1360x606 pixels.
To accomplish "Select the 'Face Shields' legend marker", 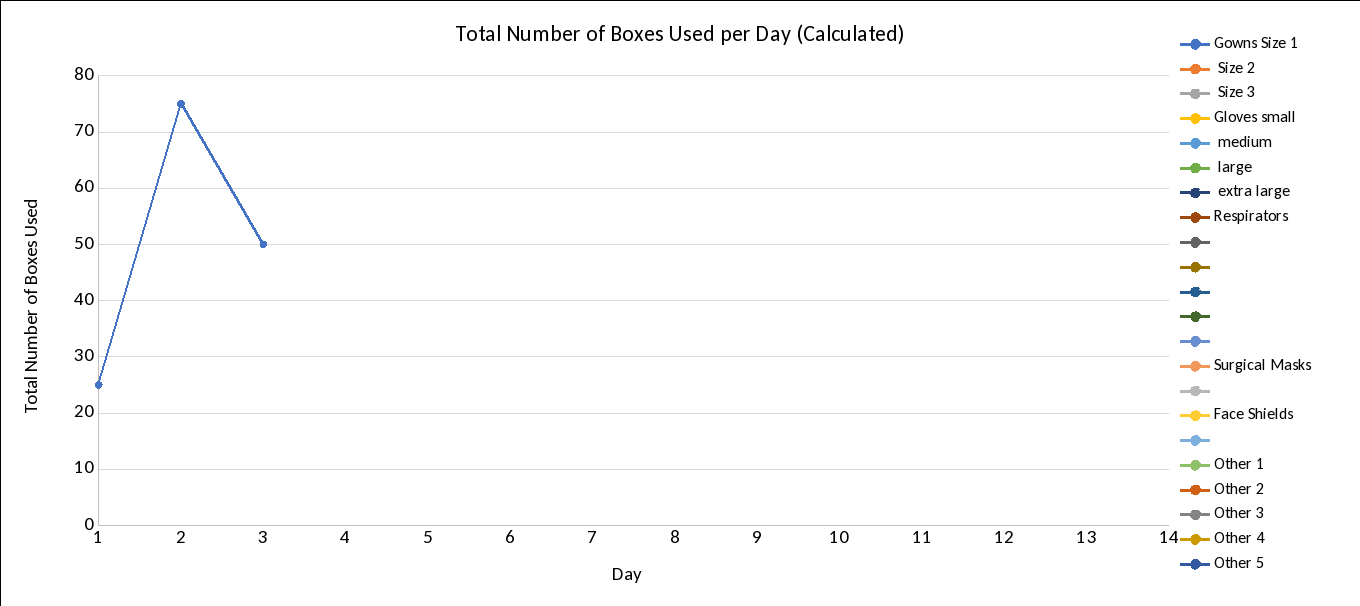I will point(1195,415).
